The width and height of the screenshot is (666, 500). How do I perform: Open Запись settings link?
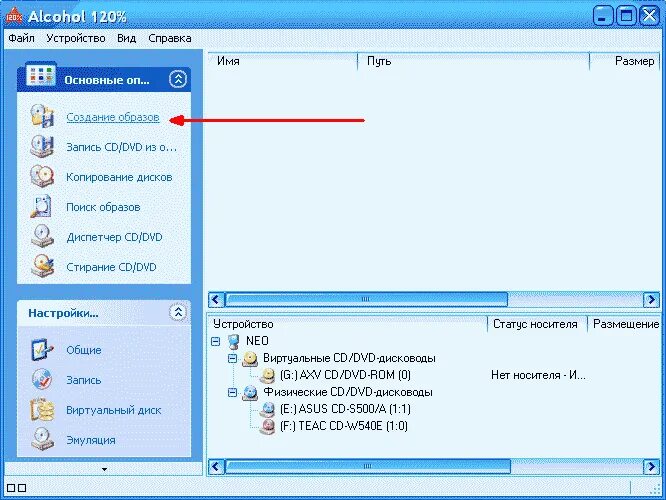point(84,380)
